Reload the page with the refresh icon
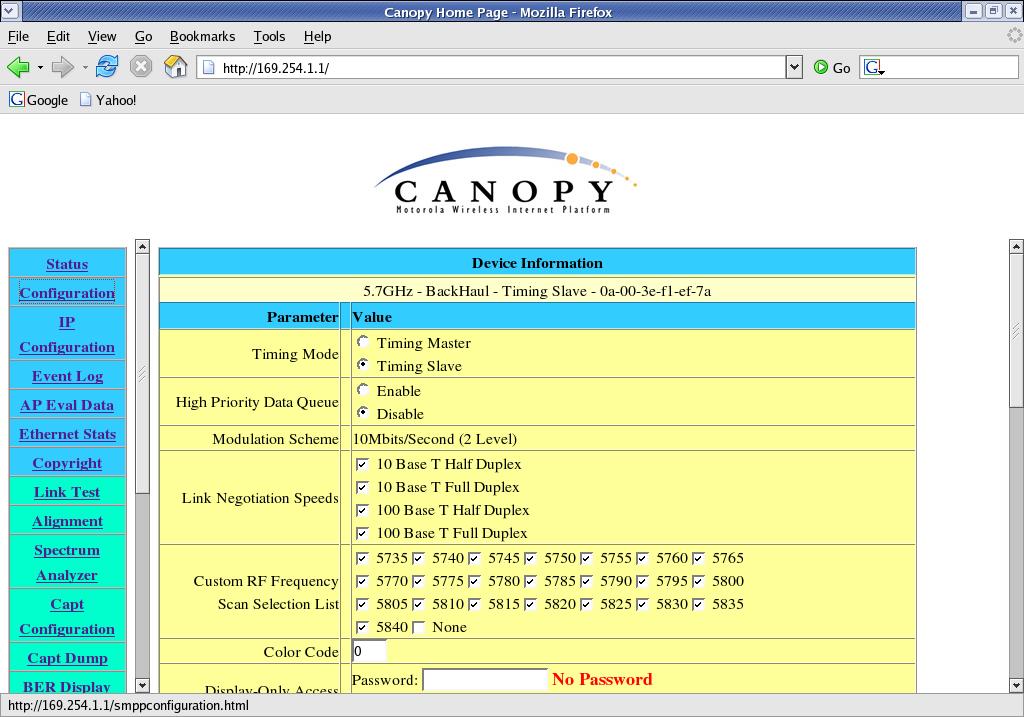Screen dimensions: 1024x717 point(107,67)
